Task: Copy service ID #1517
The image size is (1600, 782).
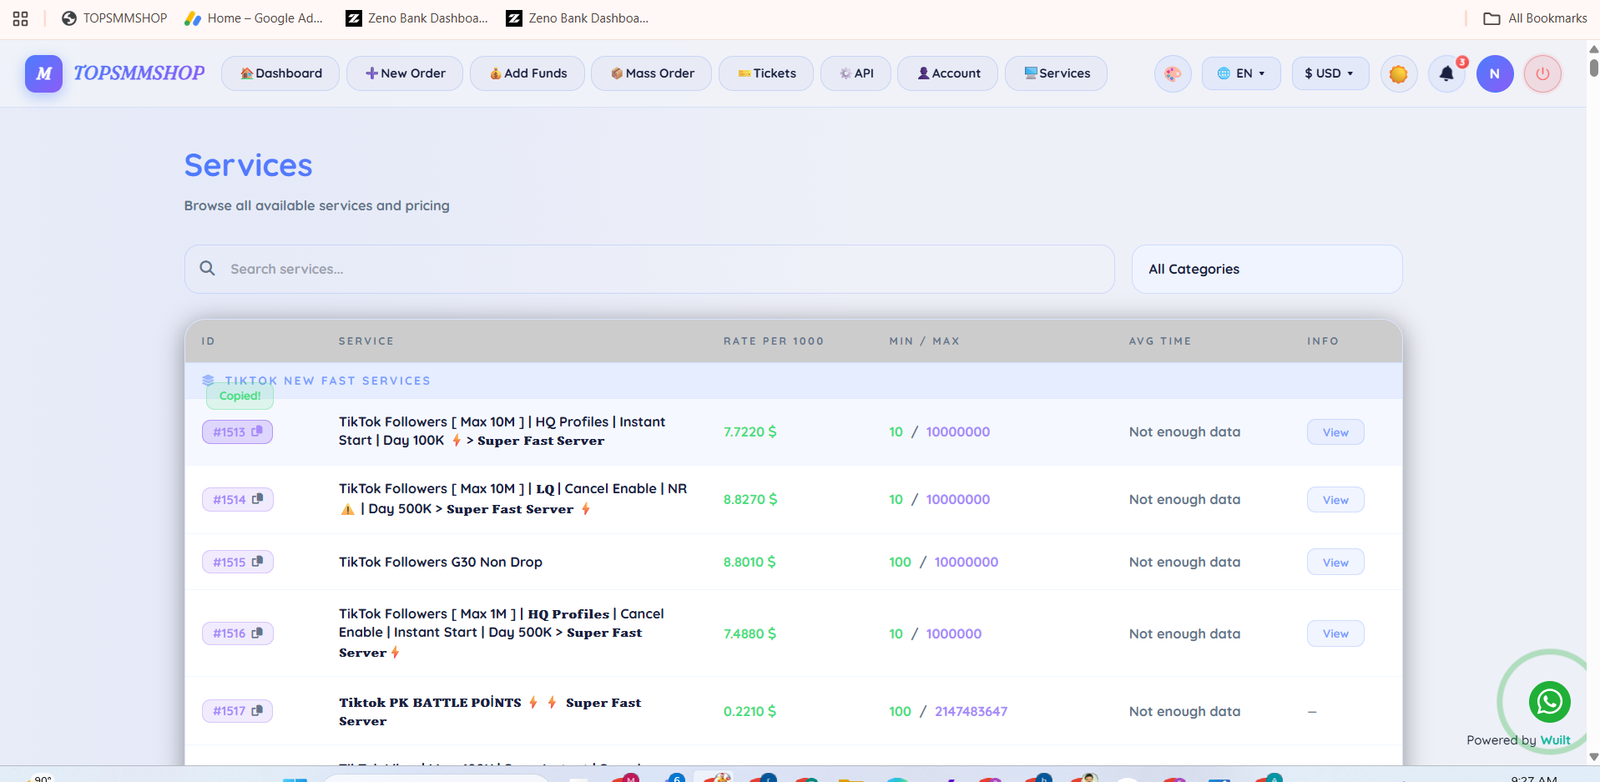Action: point(237,711)
